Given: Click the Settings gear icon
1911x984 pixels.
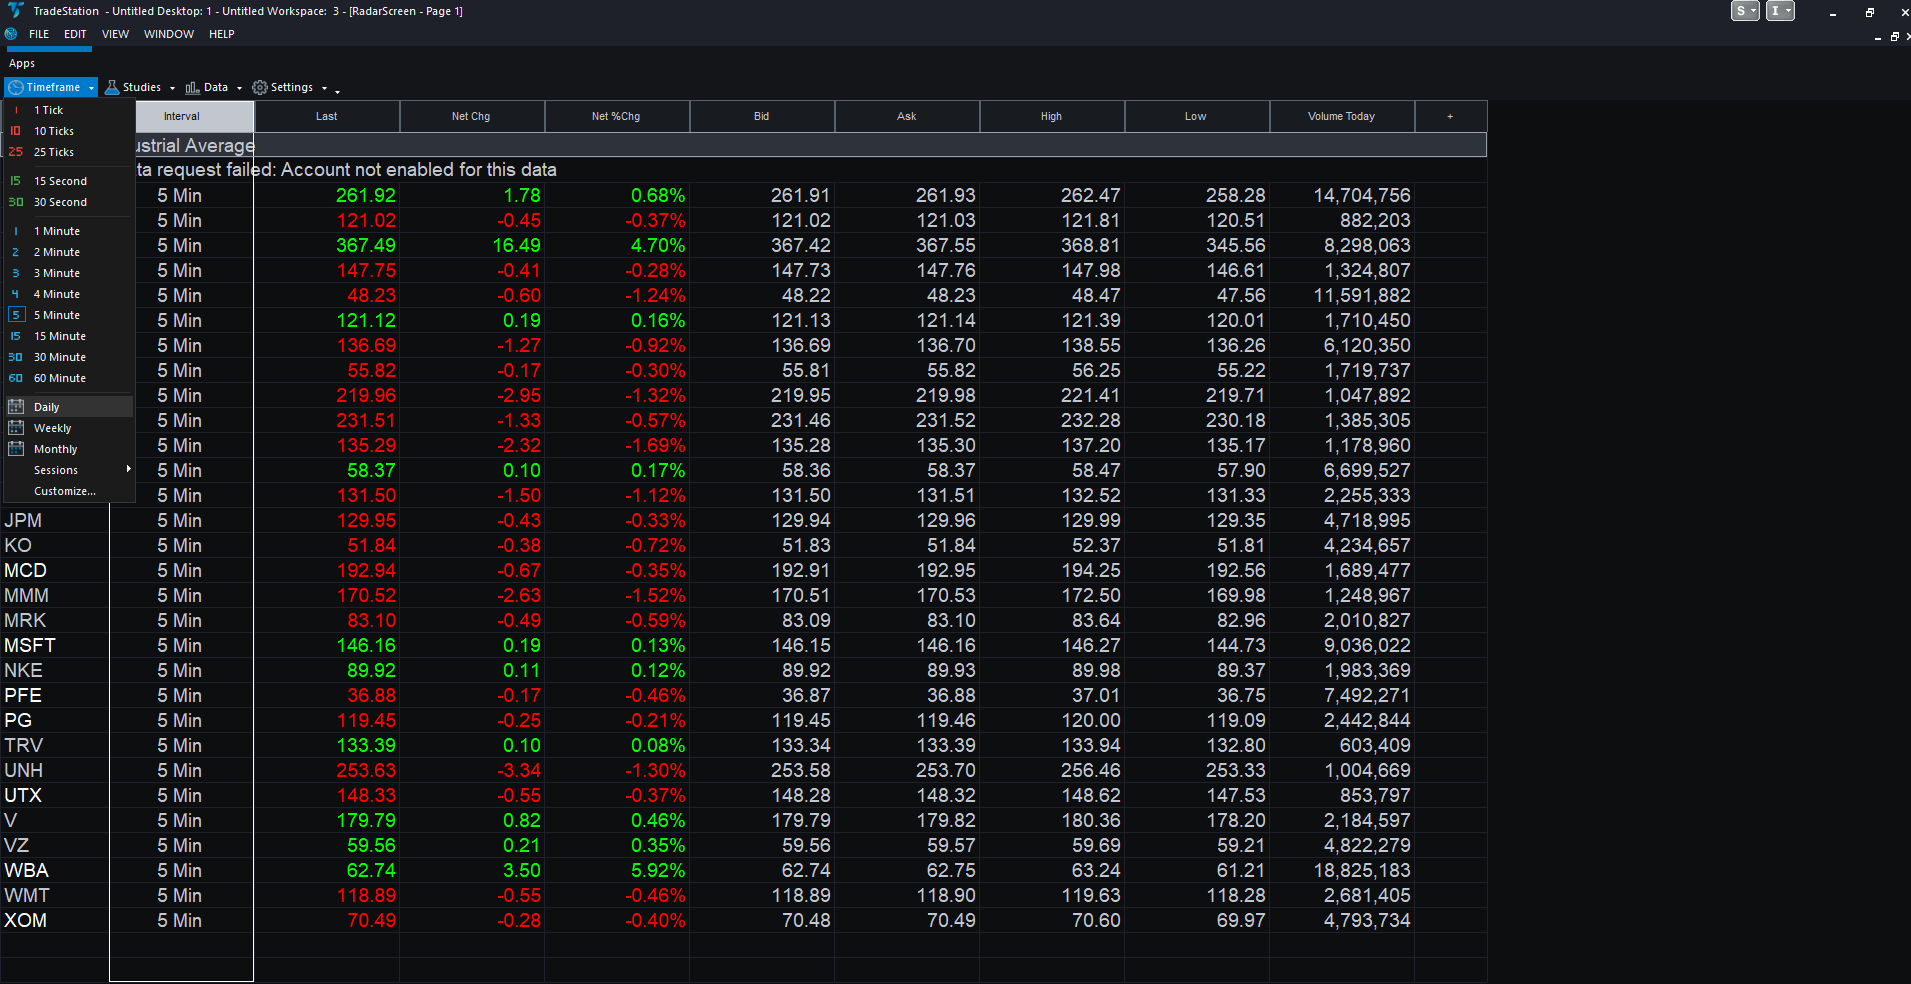Looking at the screenshot, I should point(260,88).
